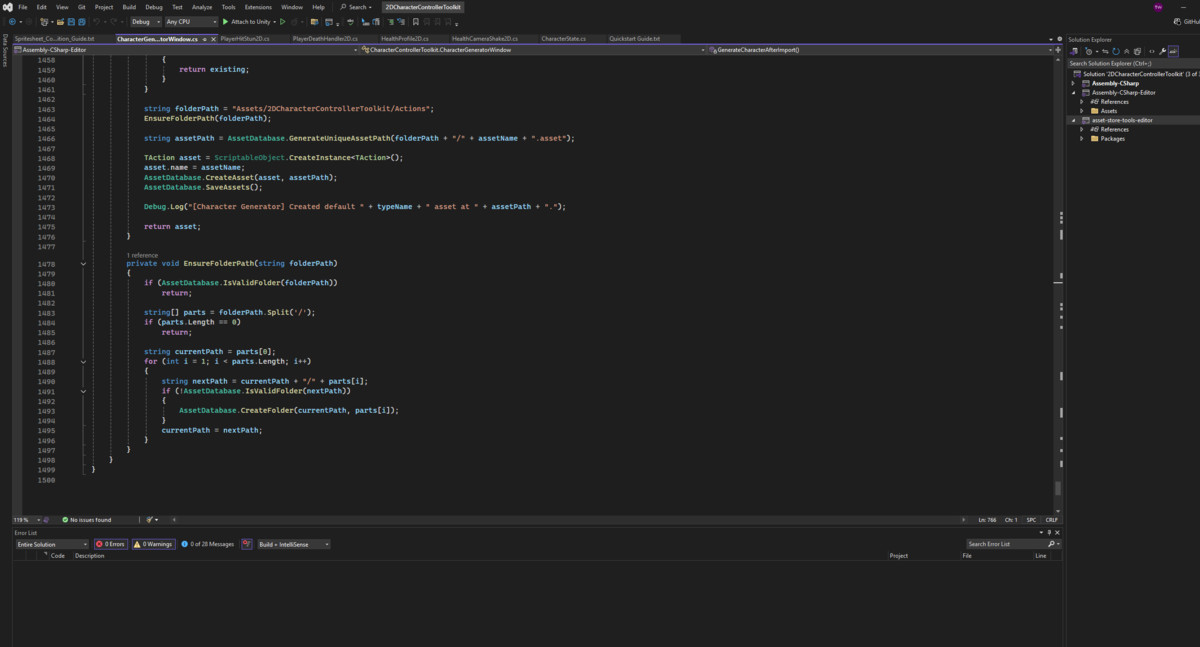The image size is (1200, 647).
Task: Click Start Without Debugging green outline arrow
Action: click(x=283, y=21)
